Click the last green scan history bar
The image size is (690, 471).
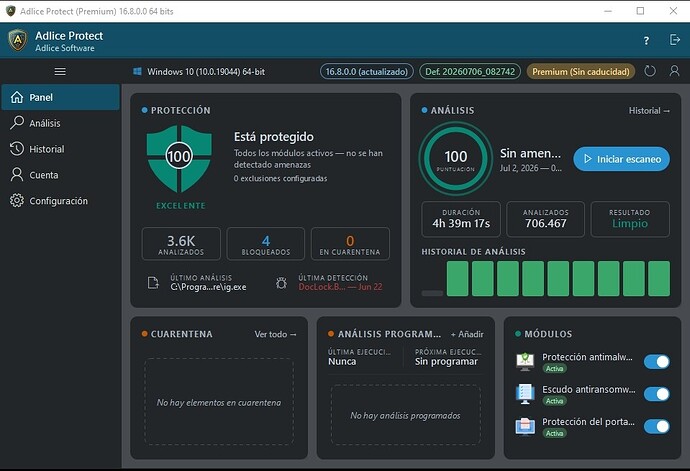pyautogui.click(x=659, y=278)
